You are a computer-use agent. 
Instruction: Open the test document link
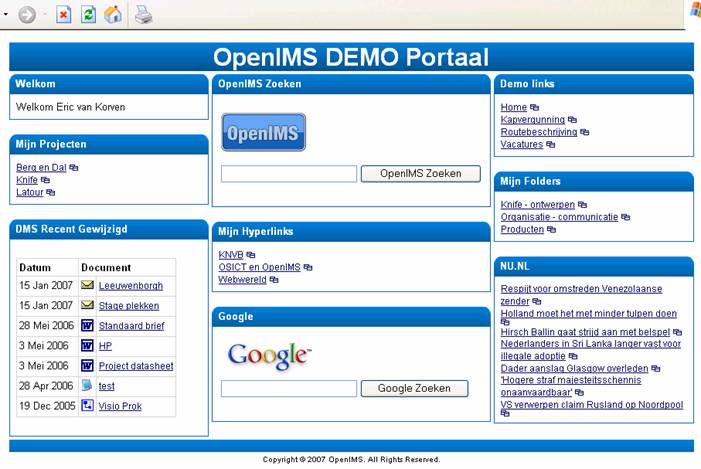click(106, 386)
